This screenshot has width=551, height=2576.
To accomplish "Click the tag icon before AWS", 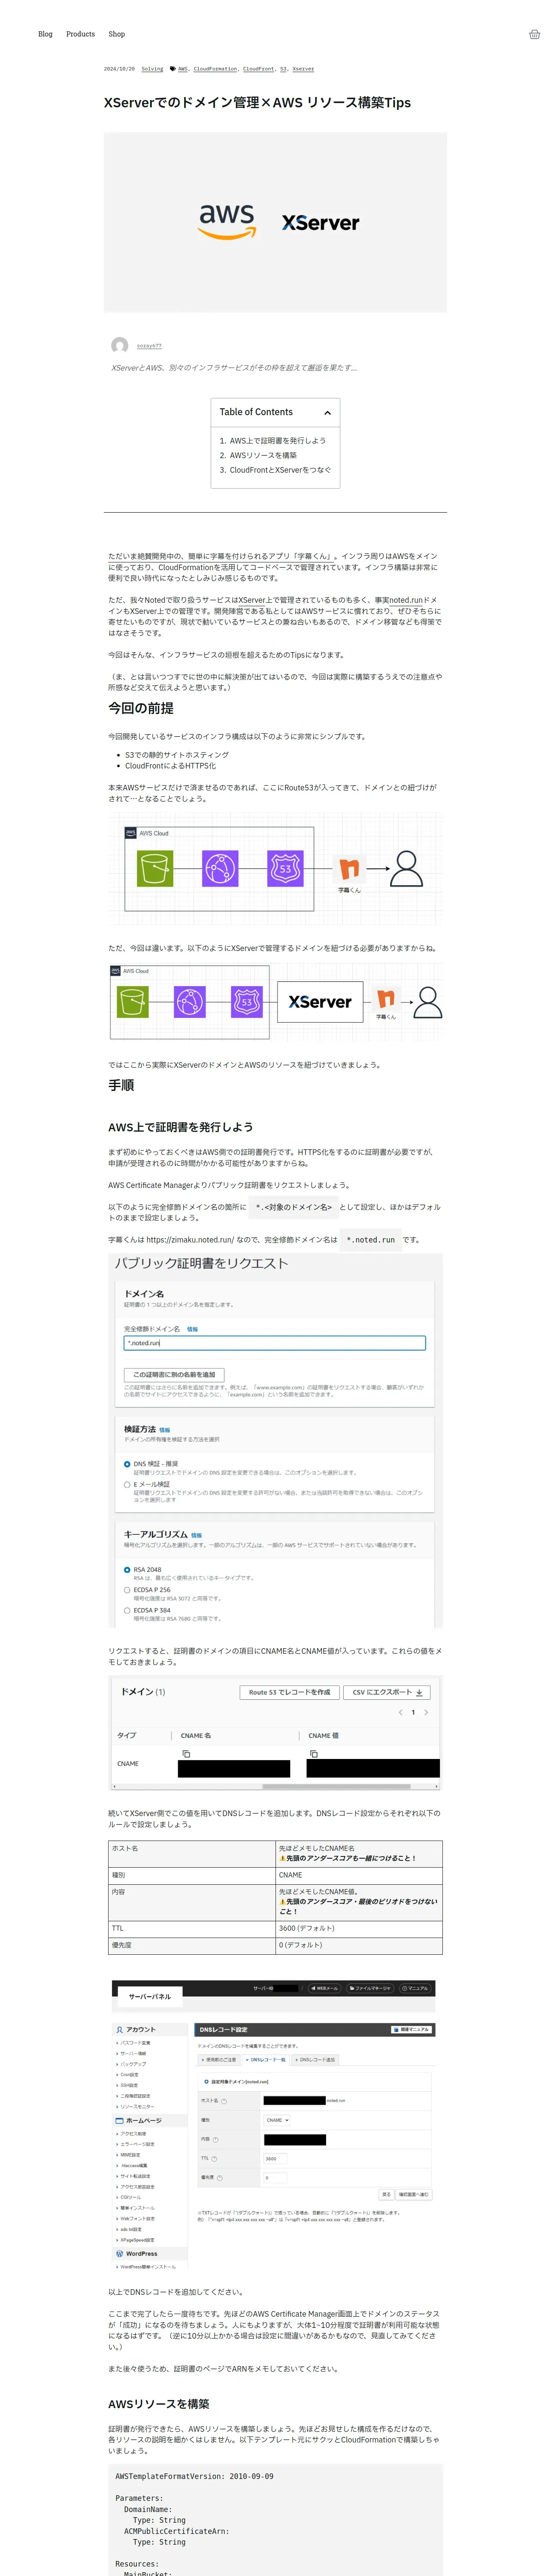I will coord(172,69).
